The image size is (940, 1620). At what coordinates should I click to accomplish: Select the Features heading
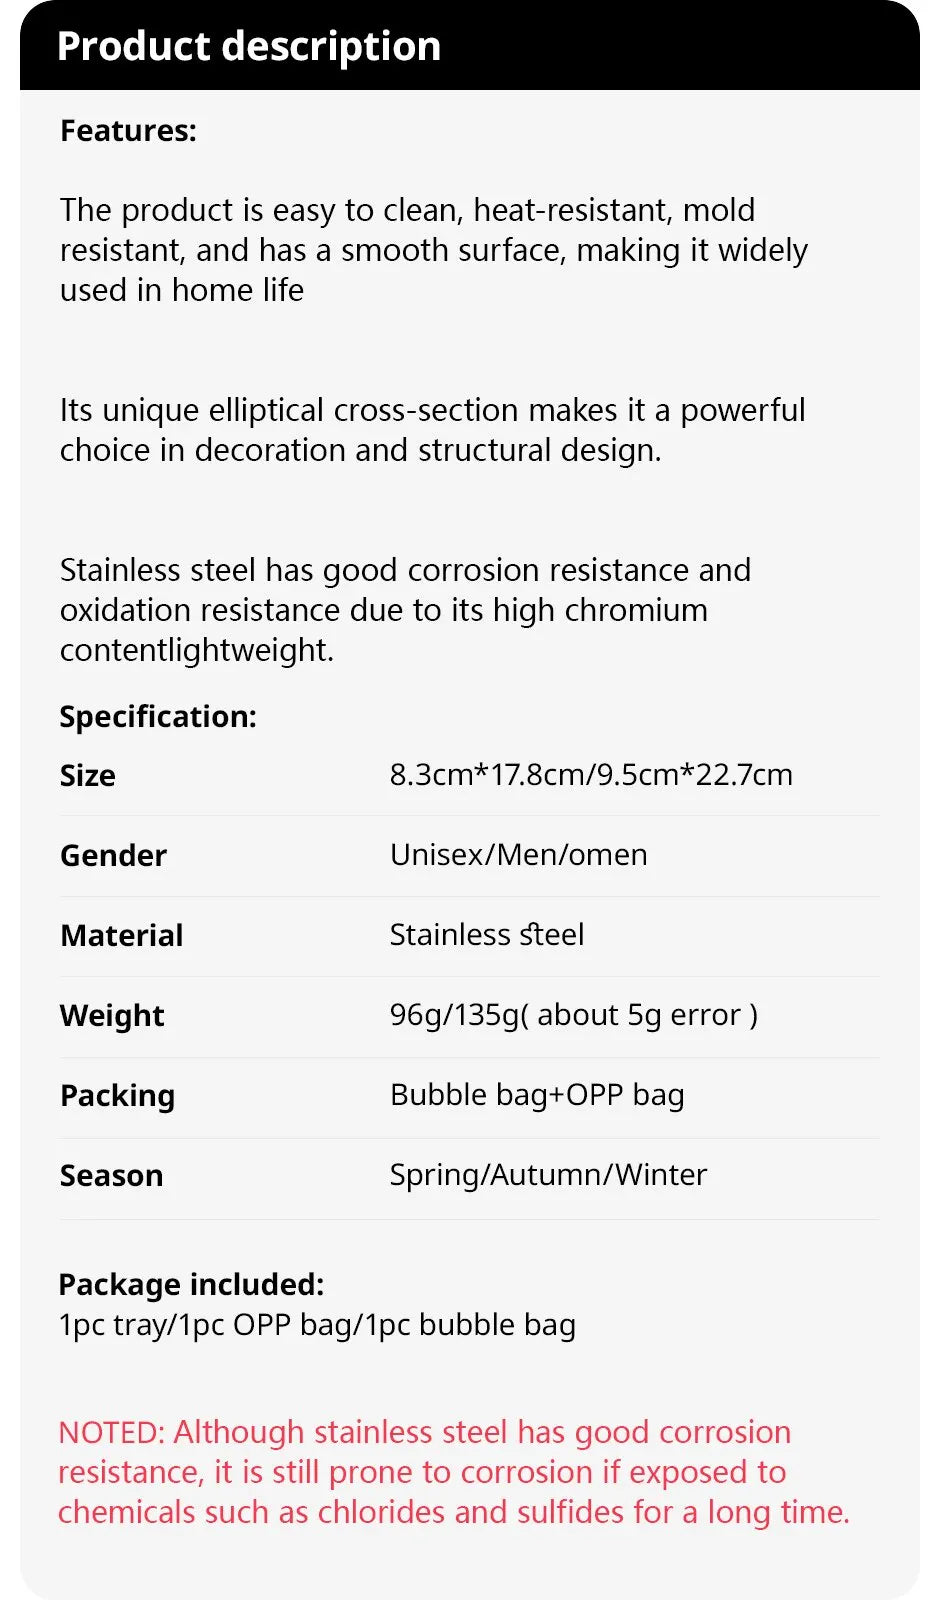pos(128,131)
